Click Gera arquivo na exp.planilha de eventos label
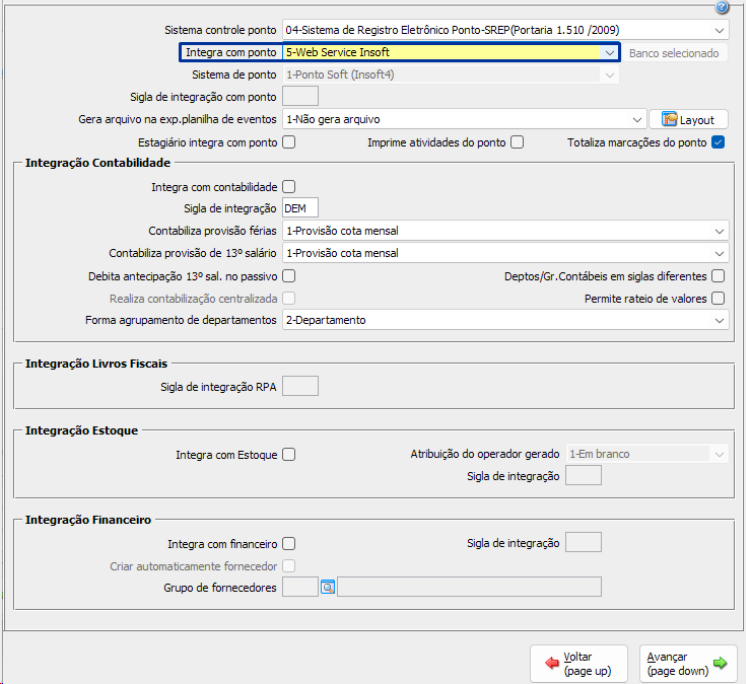The width and height of the screenshot is (746, 684). click(177, 119)
